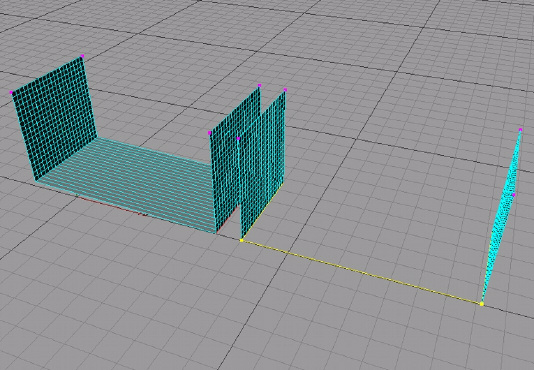Select the yellow endpoint below the thin far-right surface

click(x=482, y=304)
